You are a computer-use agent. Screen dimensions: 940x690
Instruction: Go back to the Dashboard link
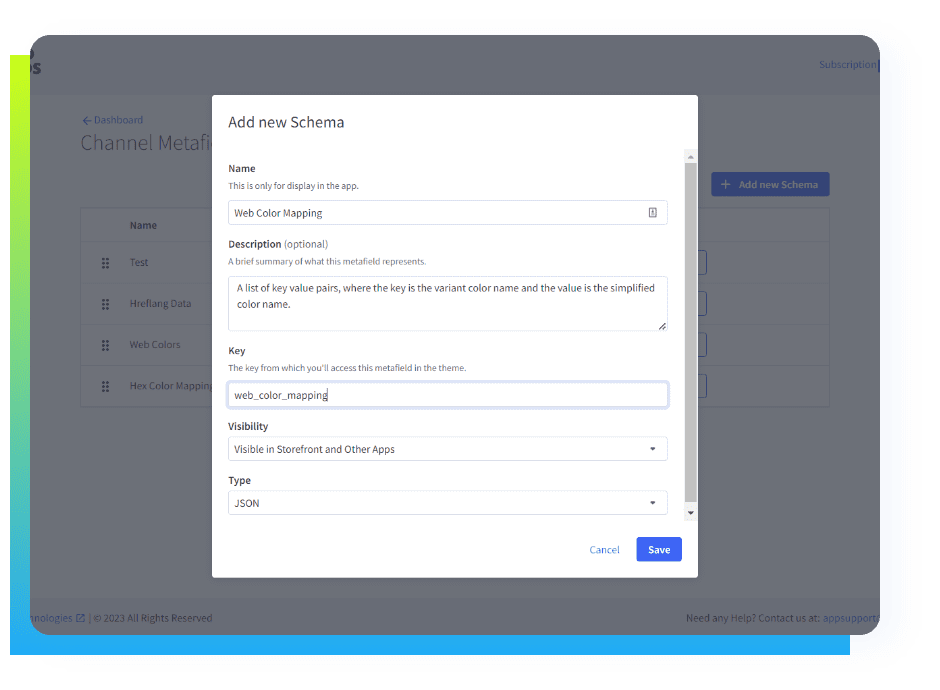118,120
